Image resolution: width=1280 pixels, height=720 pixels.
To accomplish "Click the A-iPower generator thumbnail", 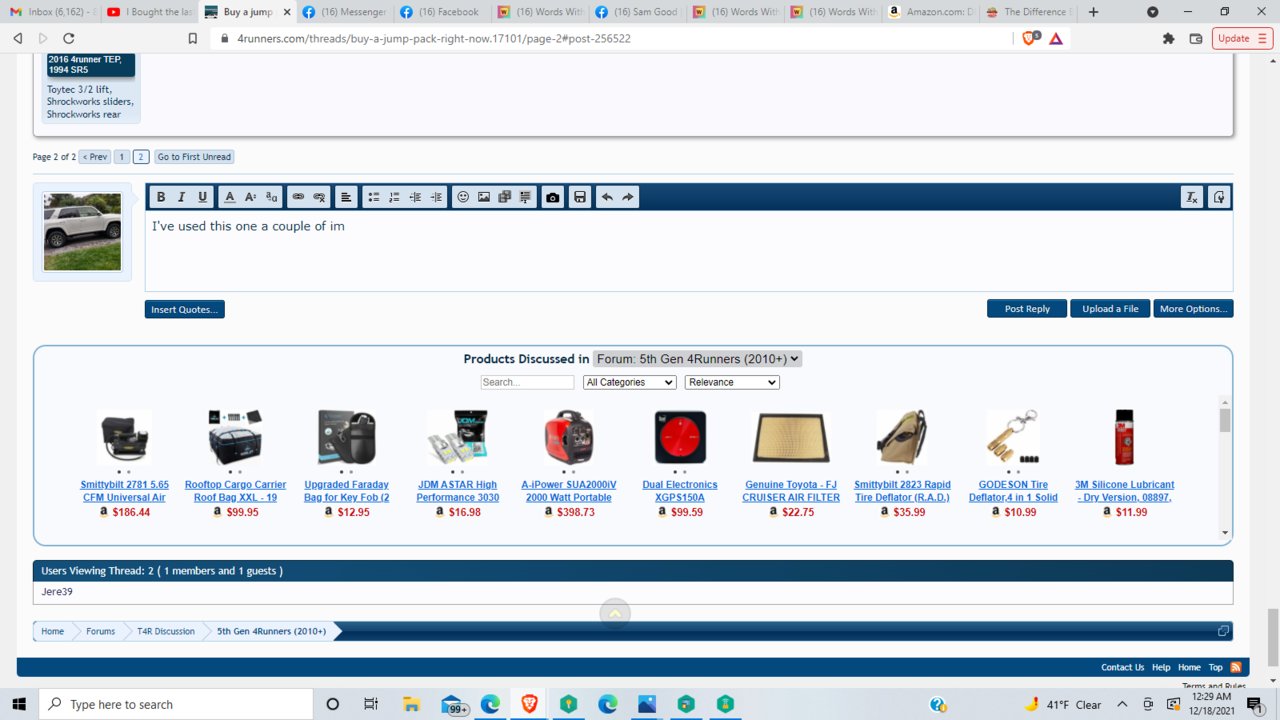I will point(569,437).
